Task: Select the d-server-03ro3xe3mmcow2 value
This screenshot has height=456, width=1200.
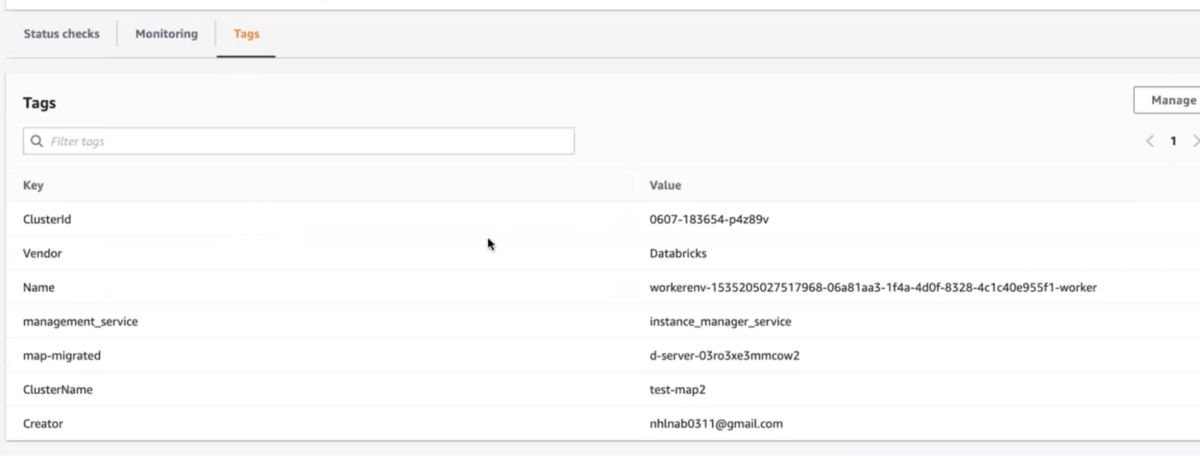Action: tap(725, 356)
